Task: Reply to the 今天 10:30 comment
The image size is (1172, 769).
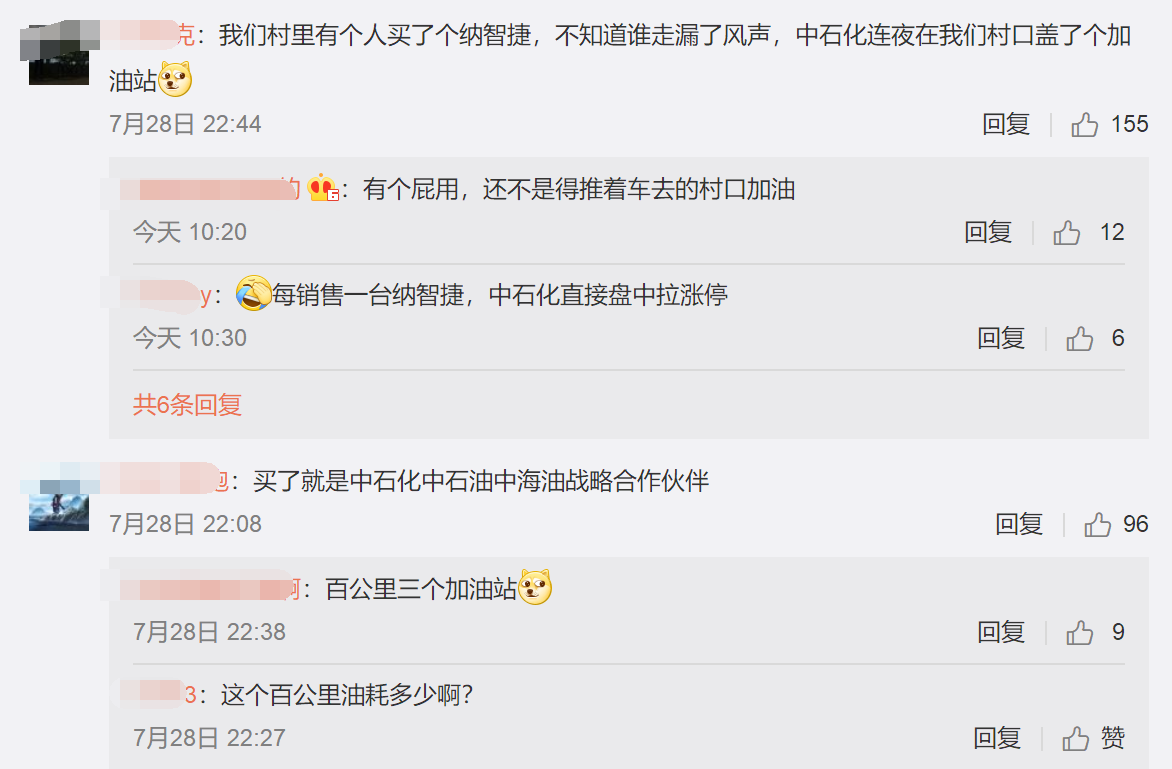Action: [x=1000, y=339]
